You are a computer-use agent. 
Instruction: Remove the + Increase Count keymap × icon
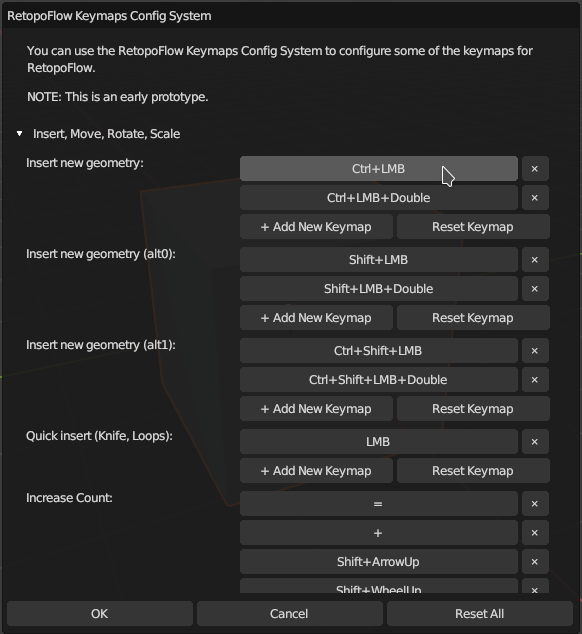point(535,533)
